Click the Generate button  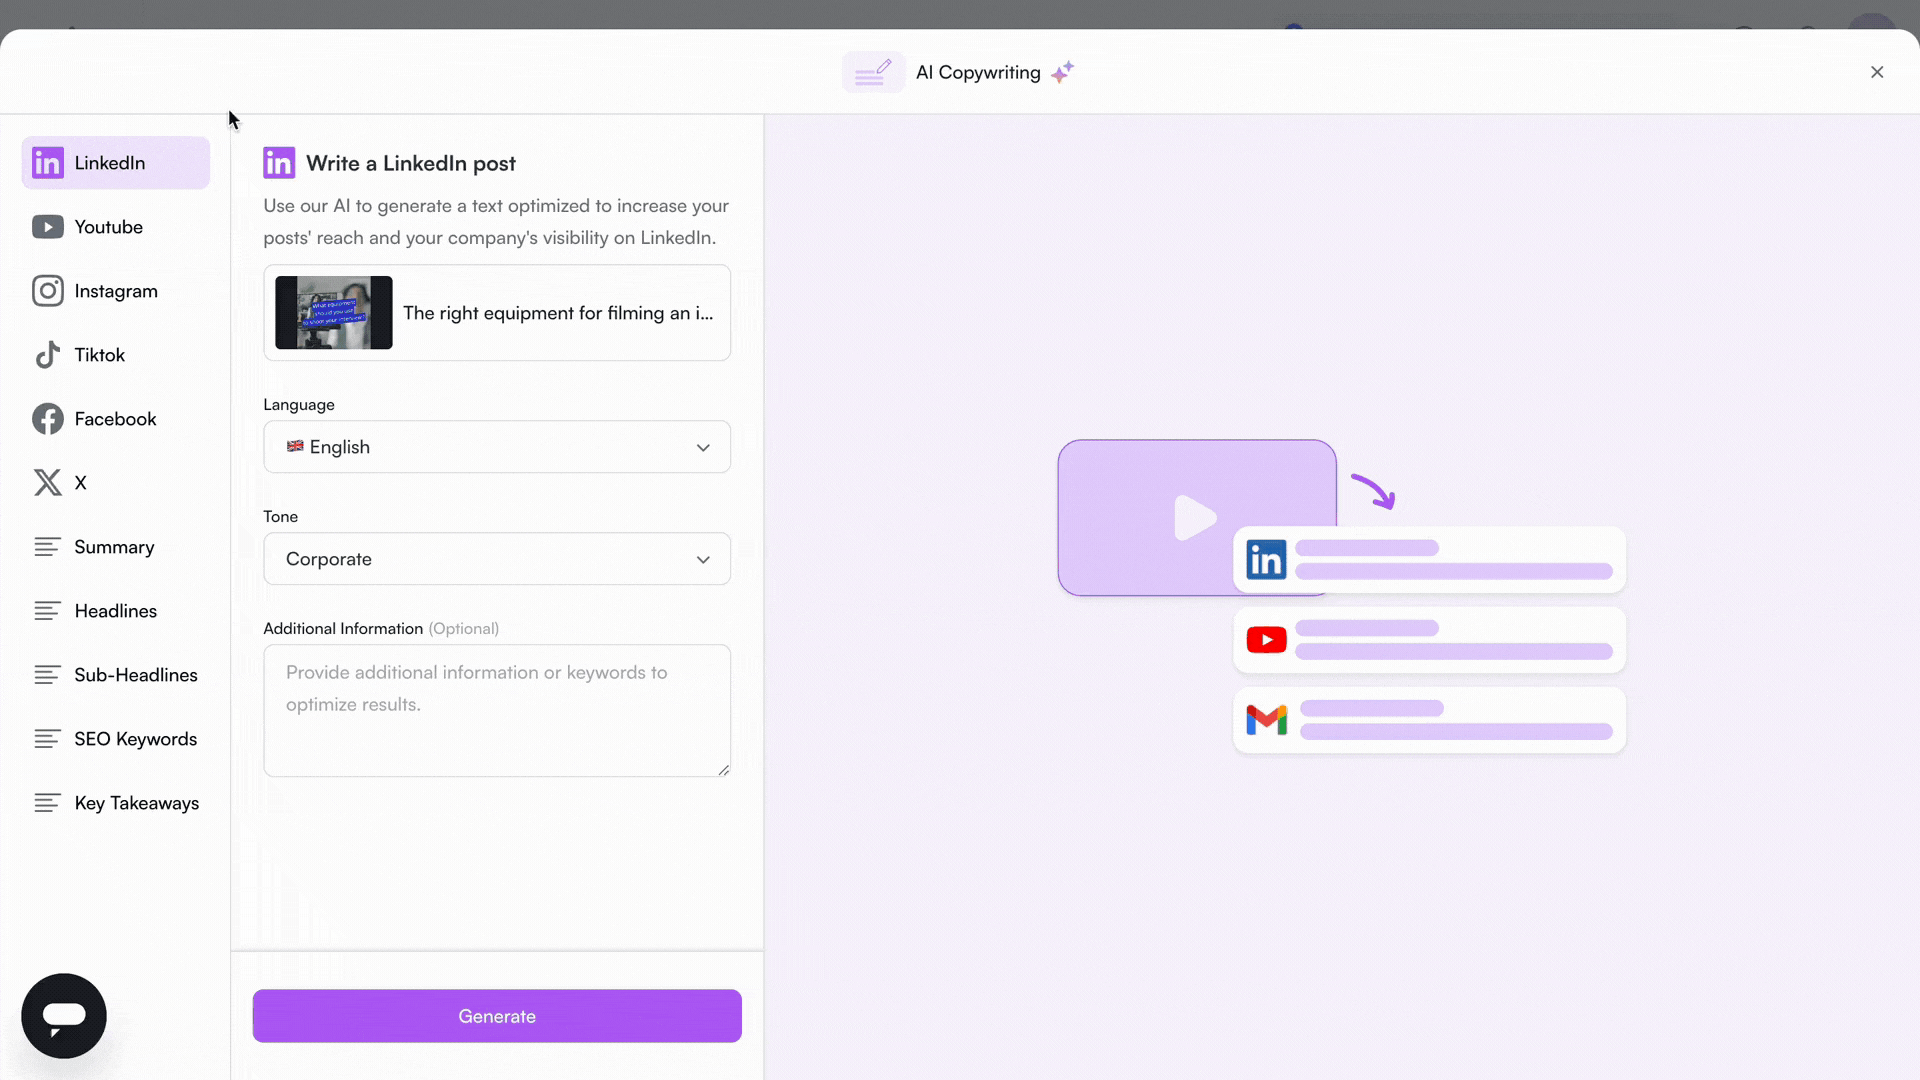click(x=497, y=1016)
